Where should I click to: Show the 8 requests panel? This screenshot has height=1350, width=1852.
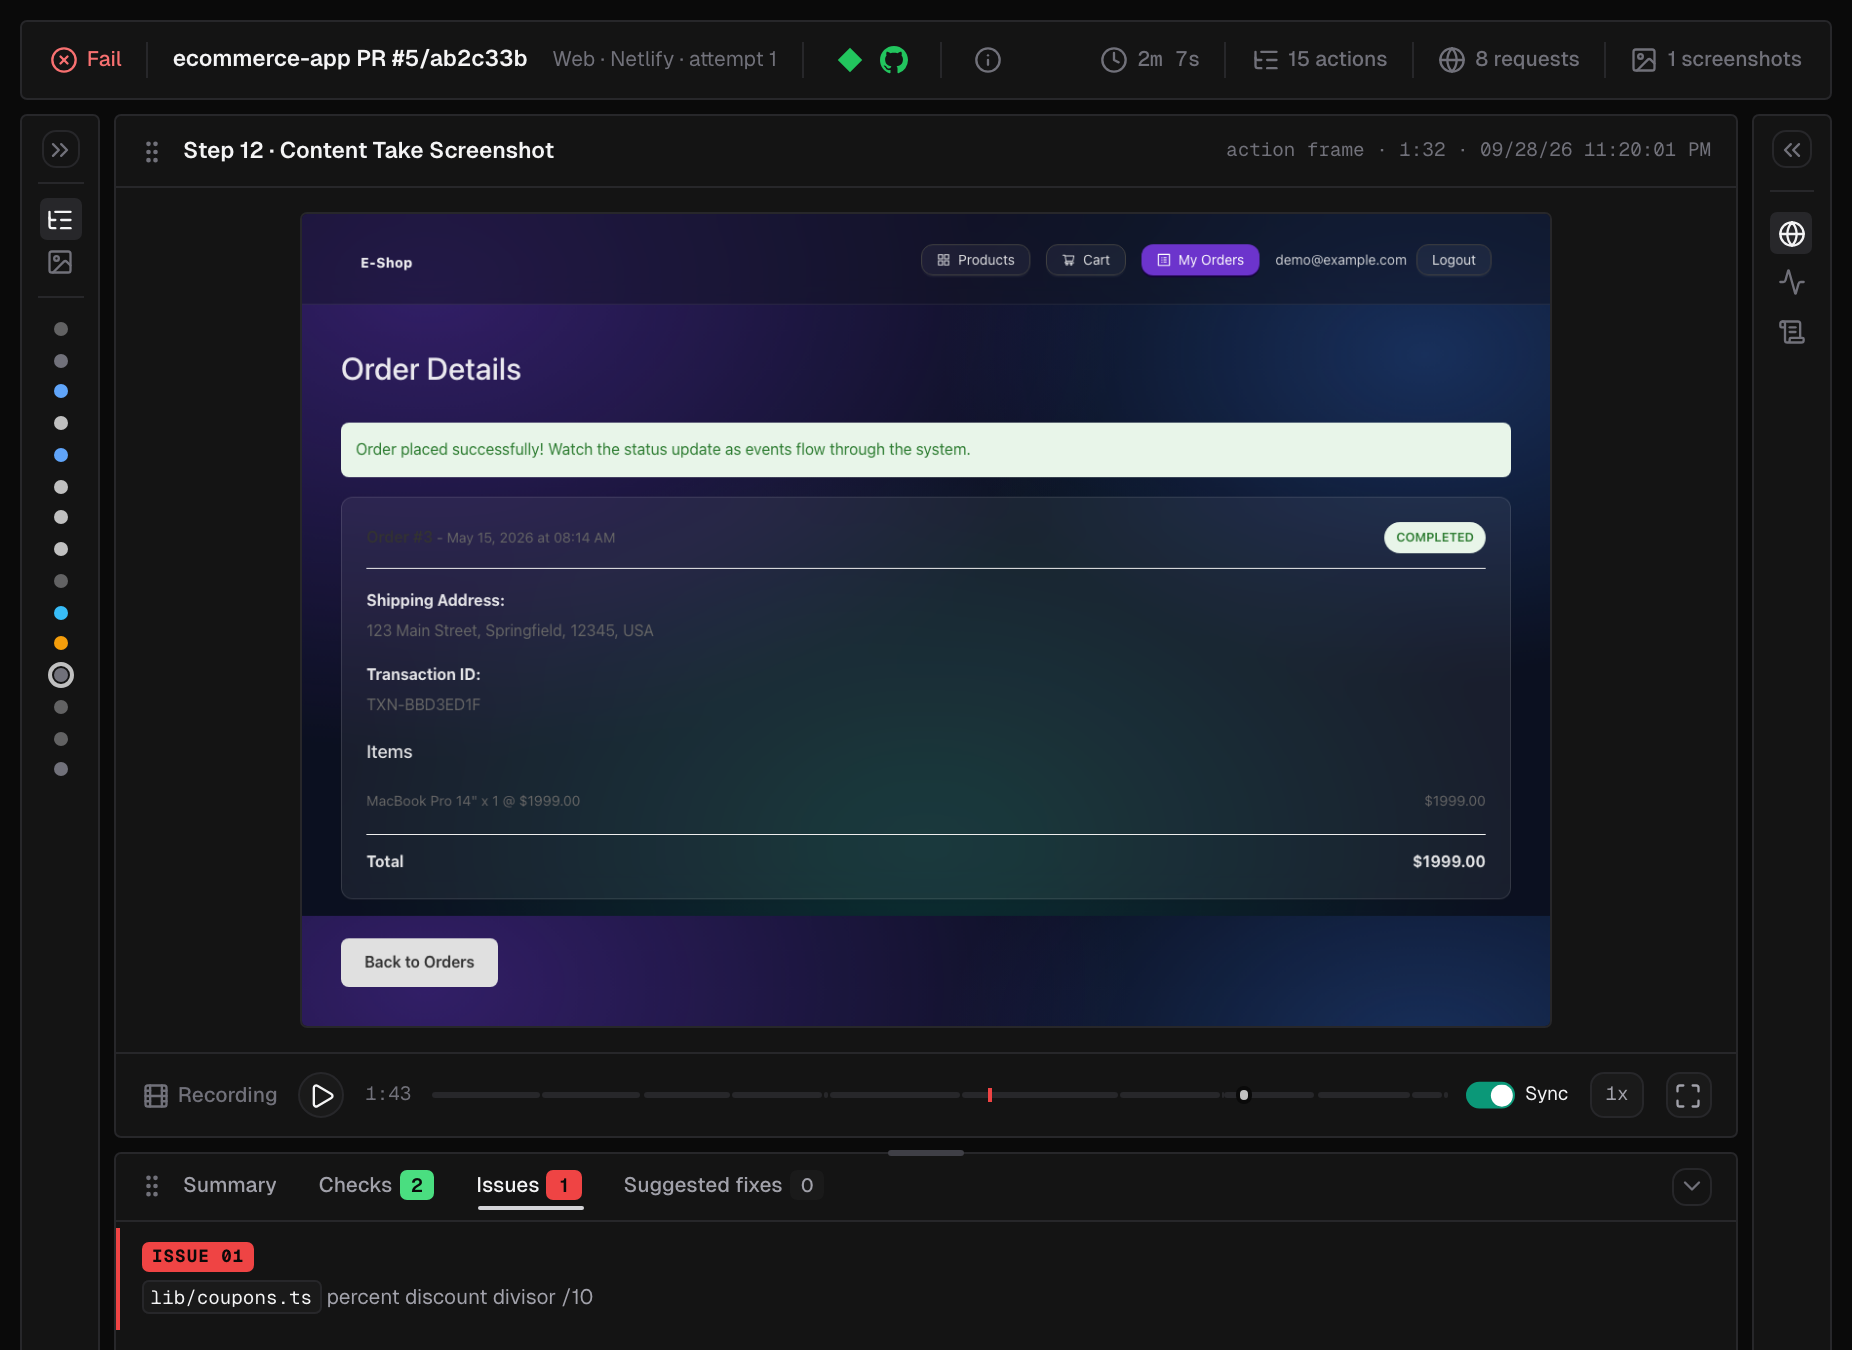tap(1509, 60)
